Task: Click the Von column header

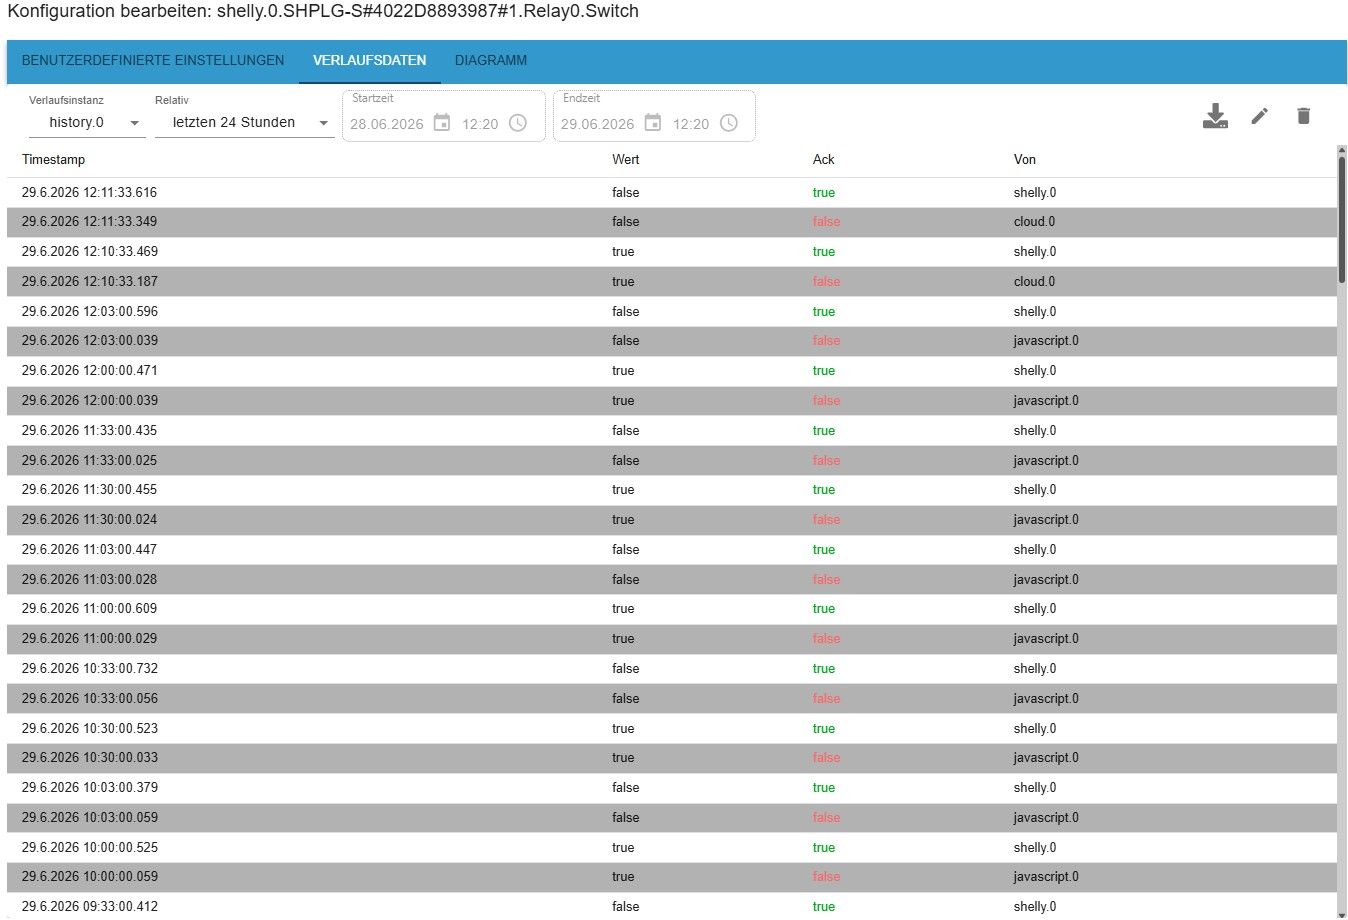Action: [1025, 160]
